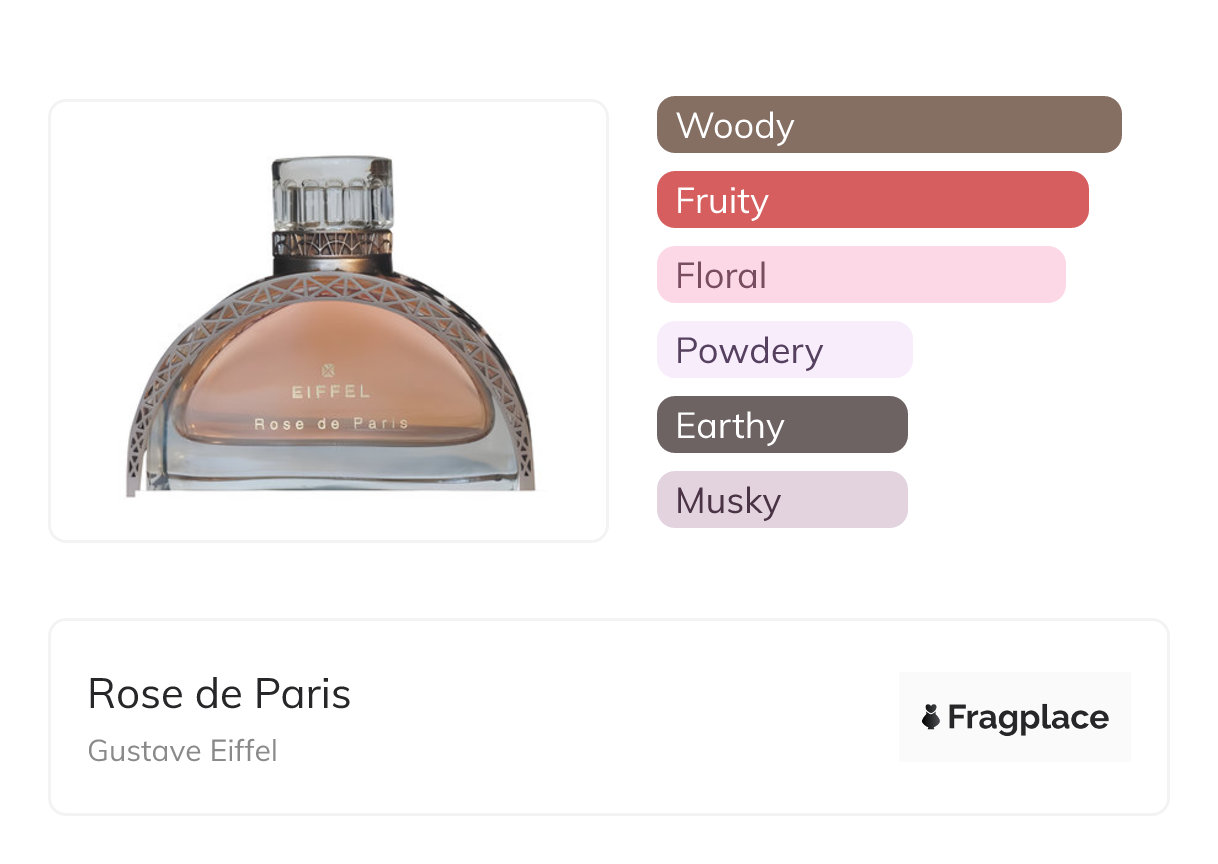Select the Woody accord bar
This screenshot has height=864, width=1218.
click(x=888, y=125)
